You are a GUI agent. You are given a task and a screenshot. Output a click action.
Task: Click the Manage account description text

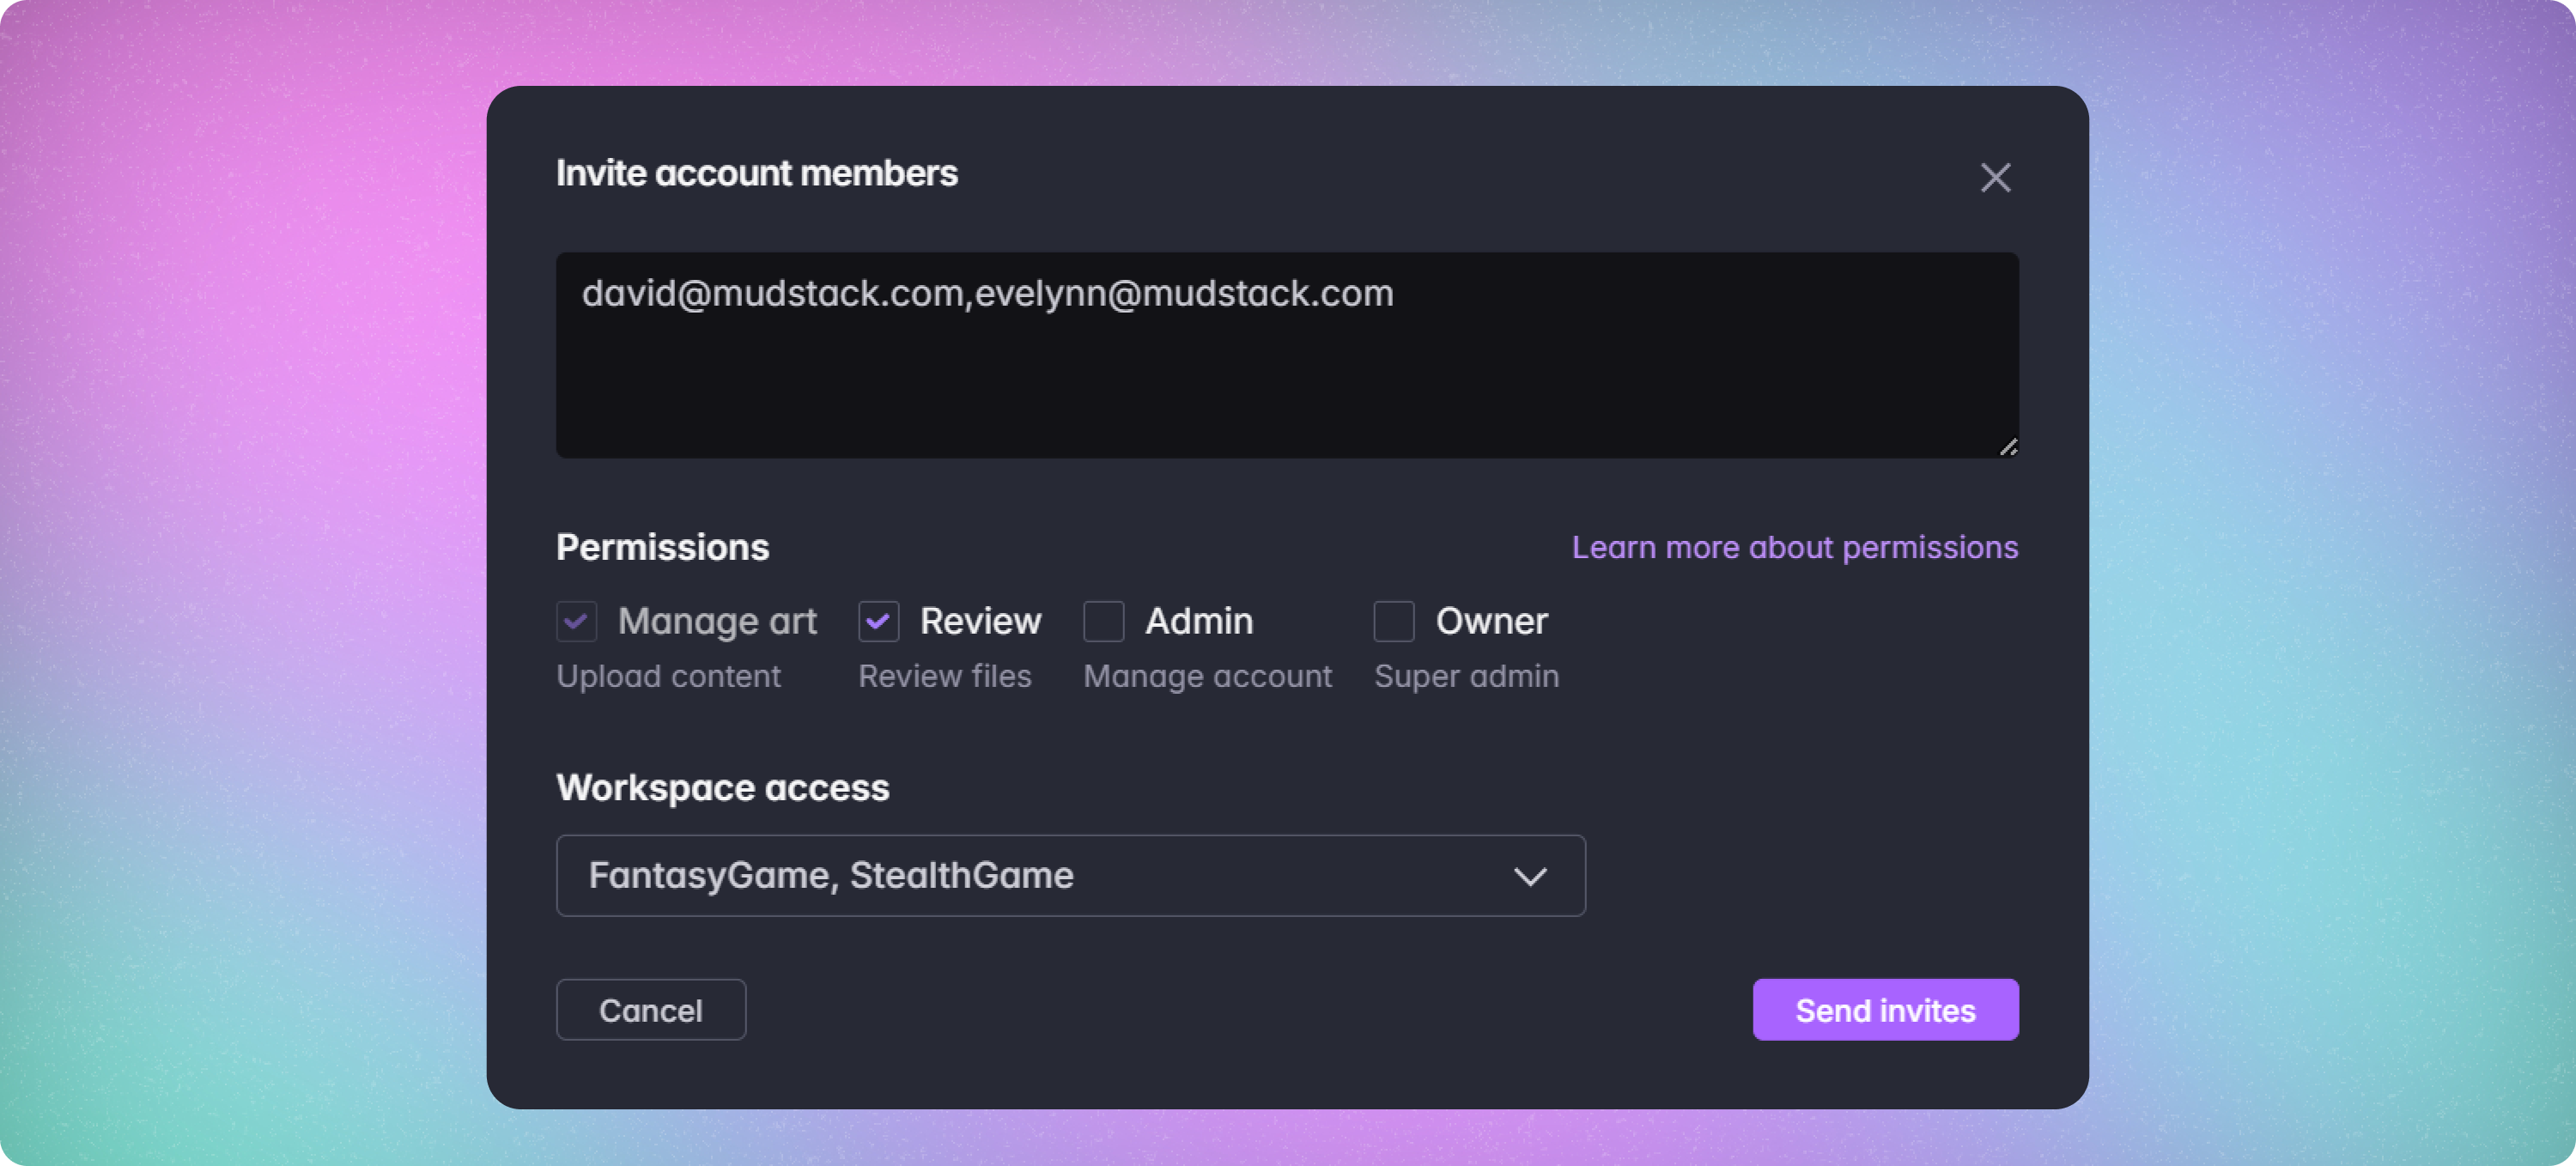coord(1207,676)
